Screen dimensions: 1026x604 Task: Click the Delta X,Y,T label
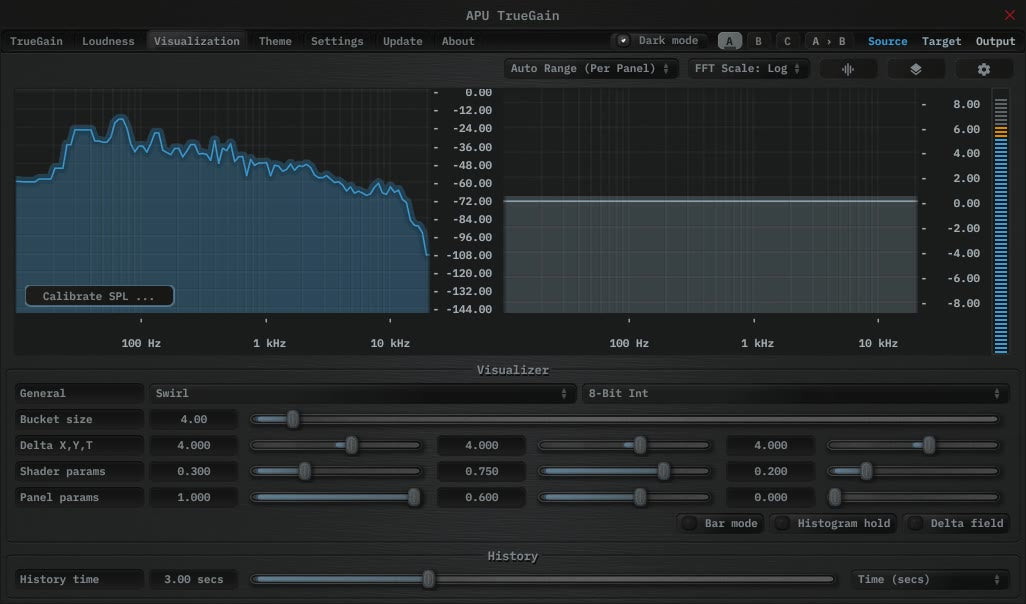pos(79,445)
